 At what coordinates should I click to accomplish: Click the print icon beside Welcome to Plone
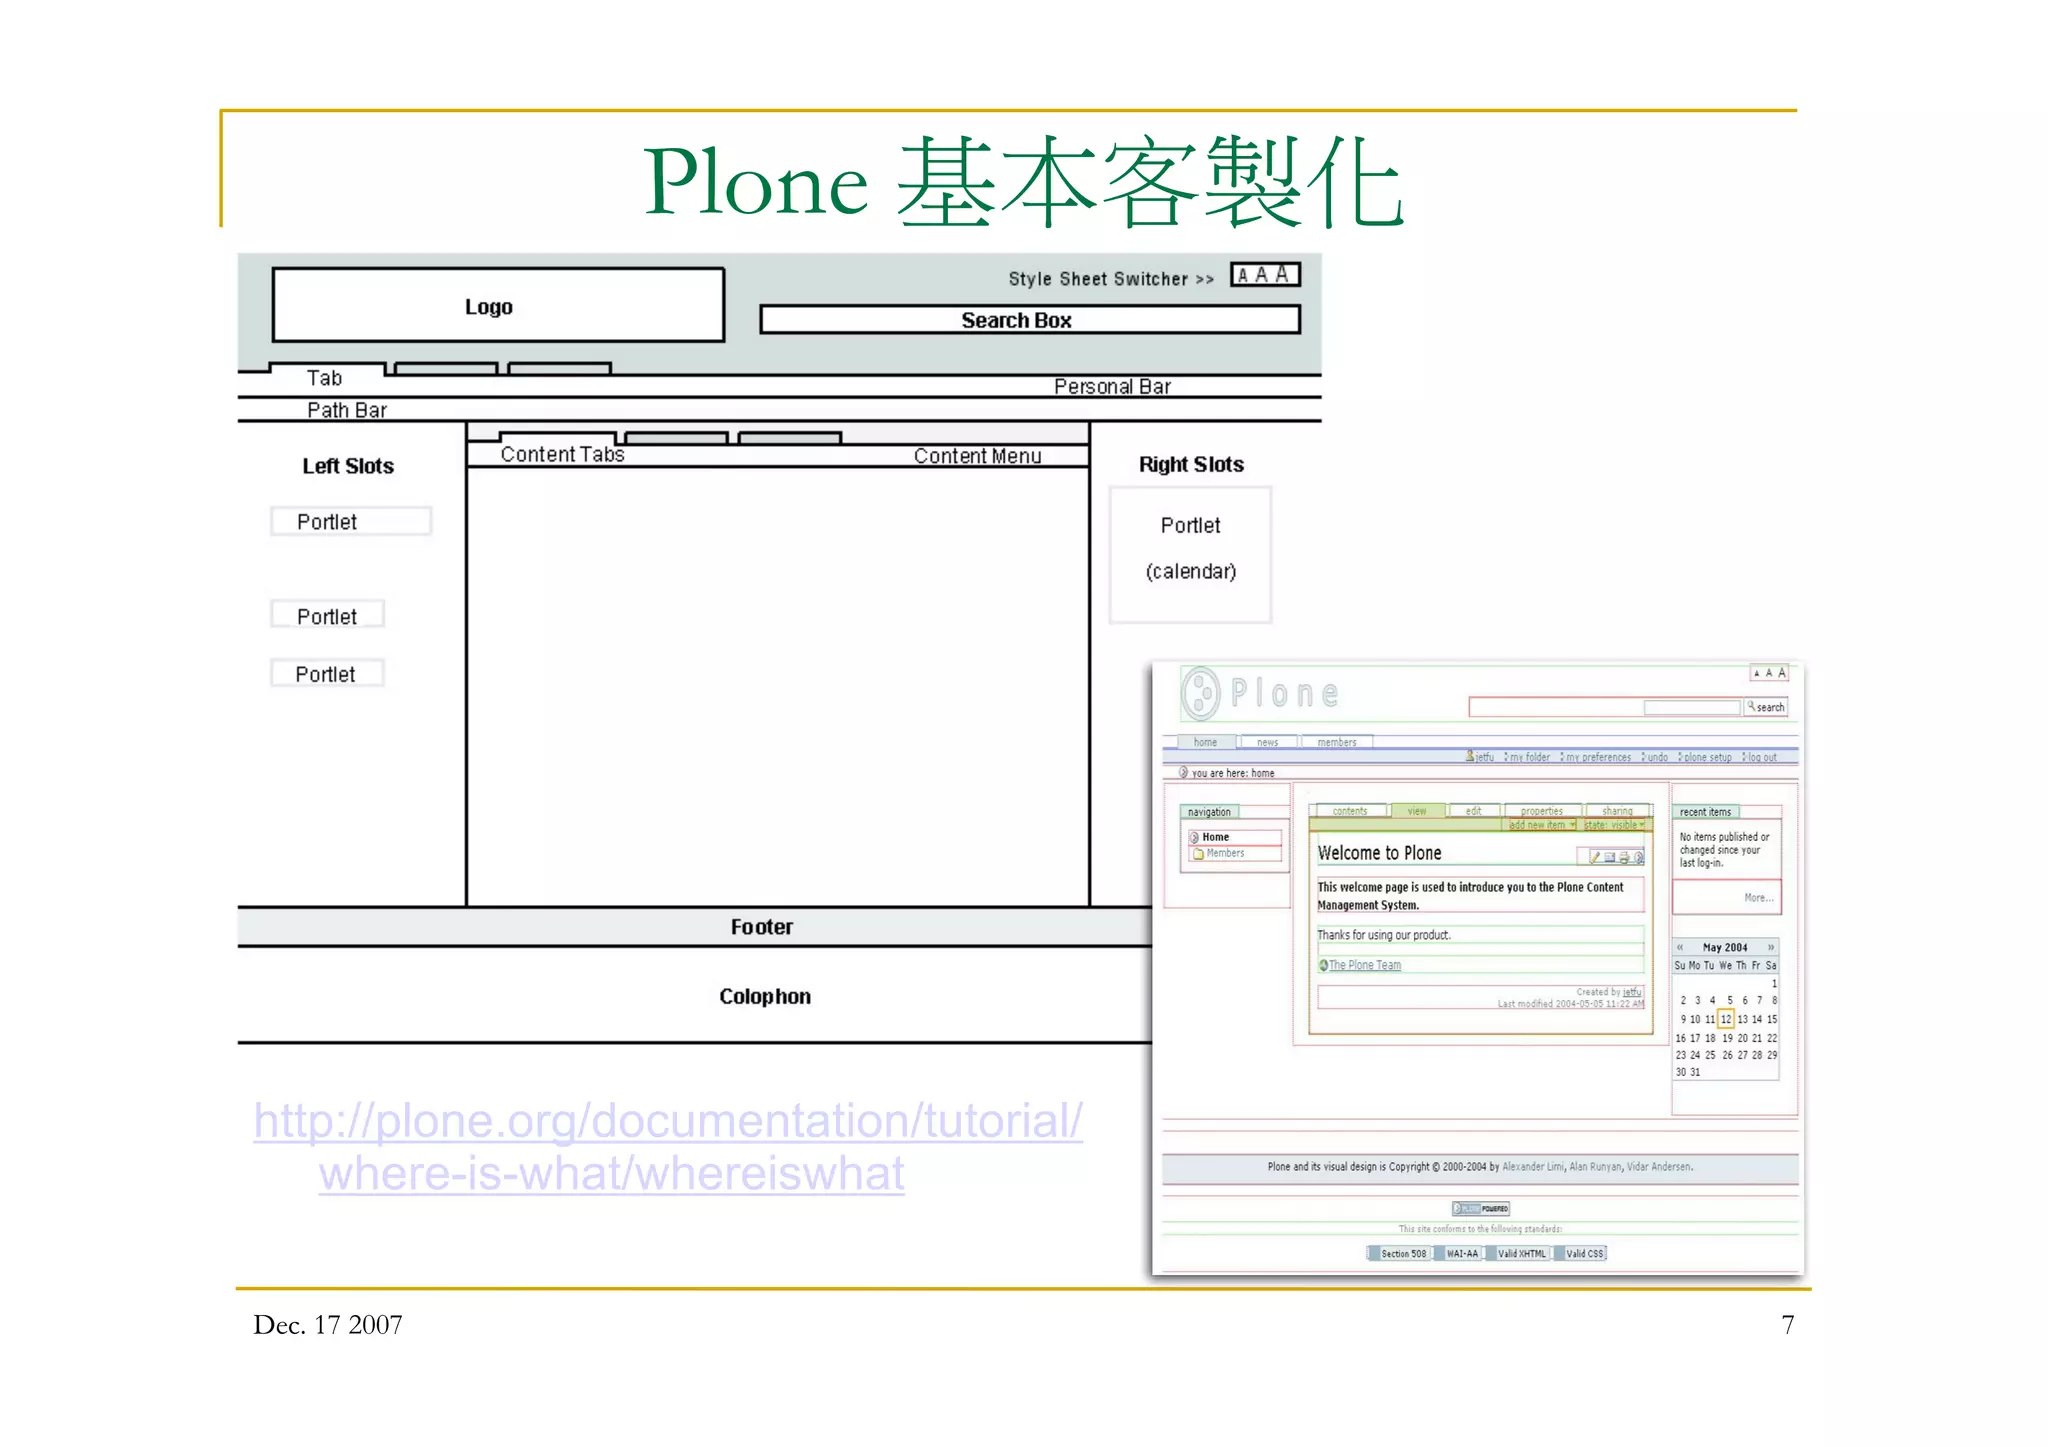click(x=1624, y=857)
